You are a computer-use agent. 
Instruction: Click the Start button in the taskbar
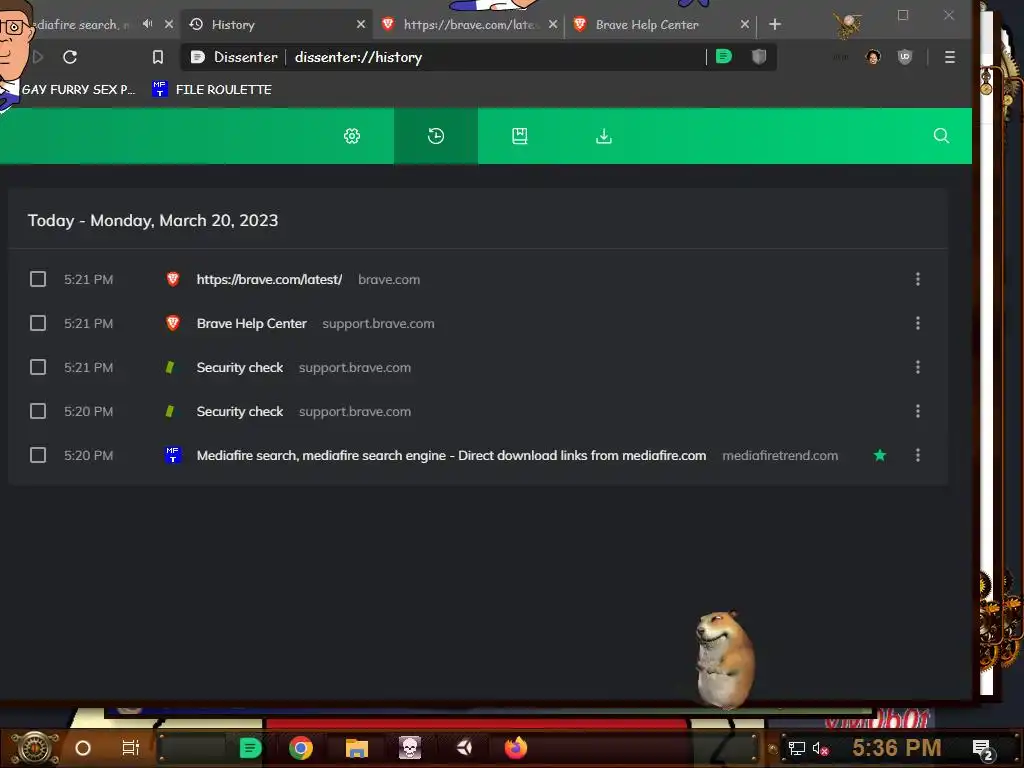pyautogui.click(x=35, y=748)
